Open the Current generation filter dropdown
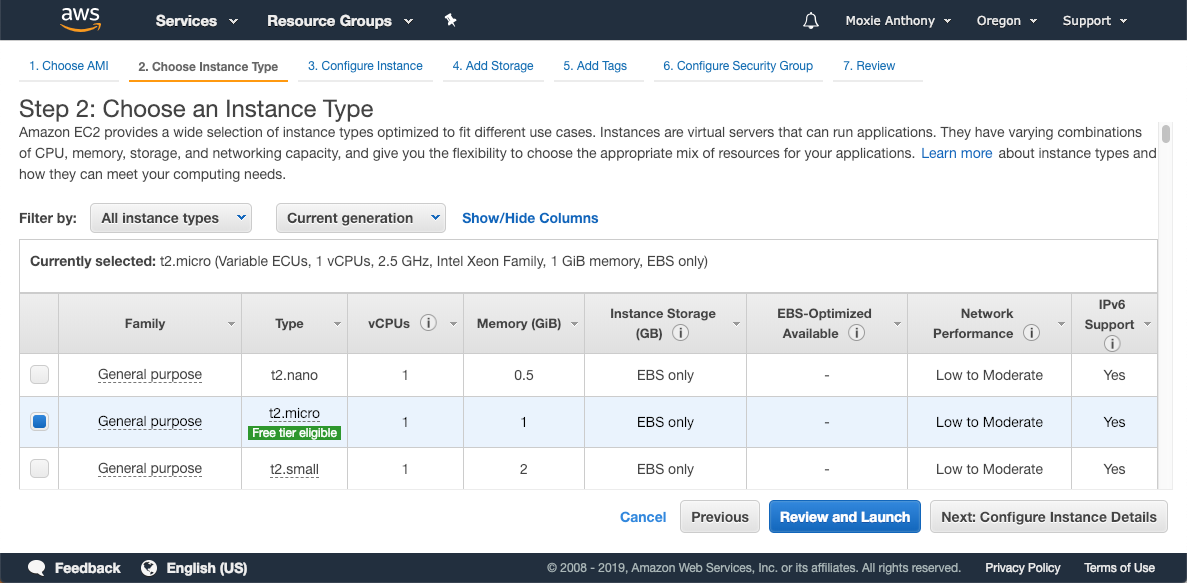The width and height of the screenshot is (1187, 583). (361, 218)
